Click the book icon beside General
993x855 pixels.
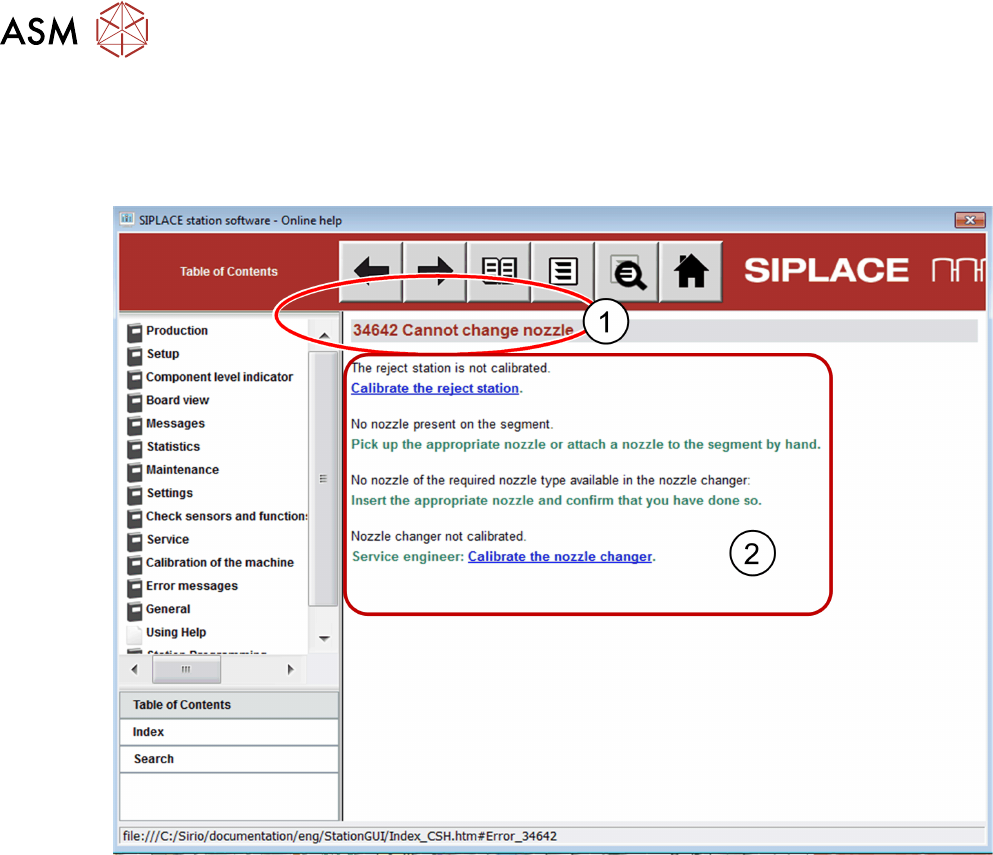pyautogui.click(x=134, y=611)
